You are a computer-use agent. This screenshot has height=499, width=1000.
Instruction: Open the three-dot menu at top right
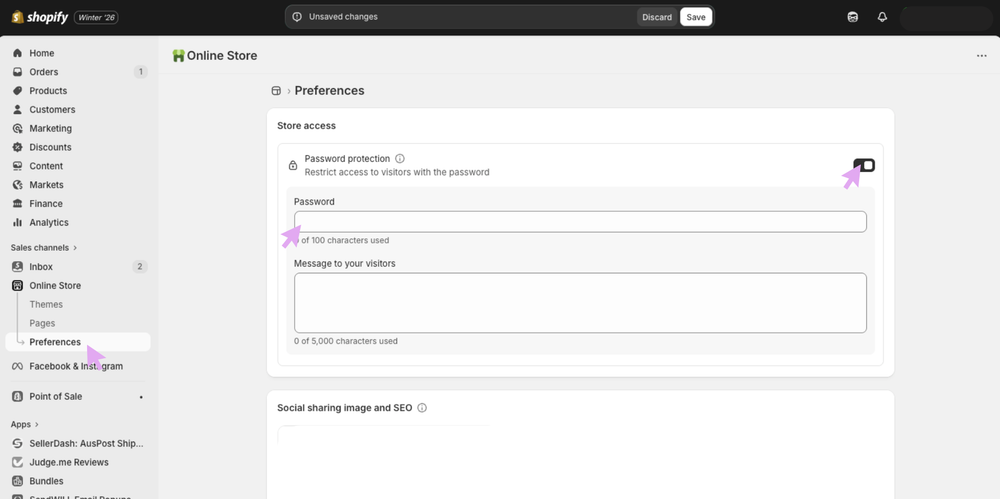[x=981, y=56]
